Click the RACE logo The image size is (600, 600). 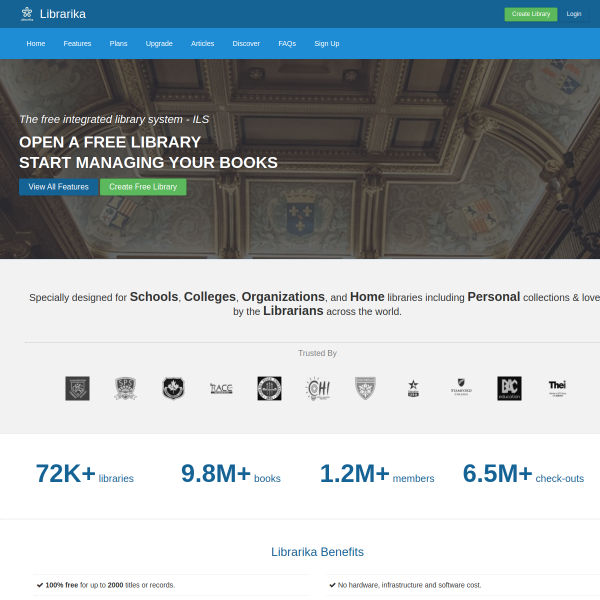point(221,388)
